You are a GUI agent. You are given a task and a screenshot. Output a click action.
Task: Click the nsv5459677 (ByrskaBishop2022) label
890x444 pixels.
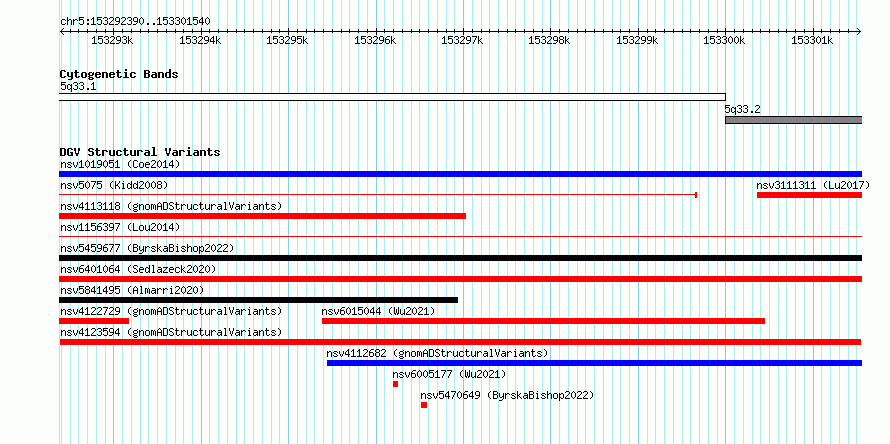[147, 248]
